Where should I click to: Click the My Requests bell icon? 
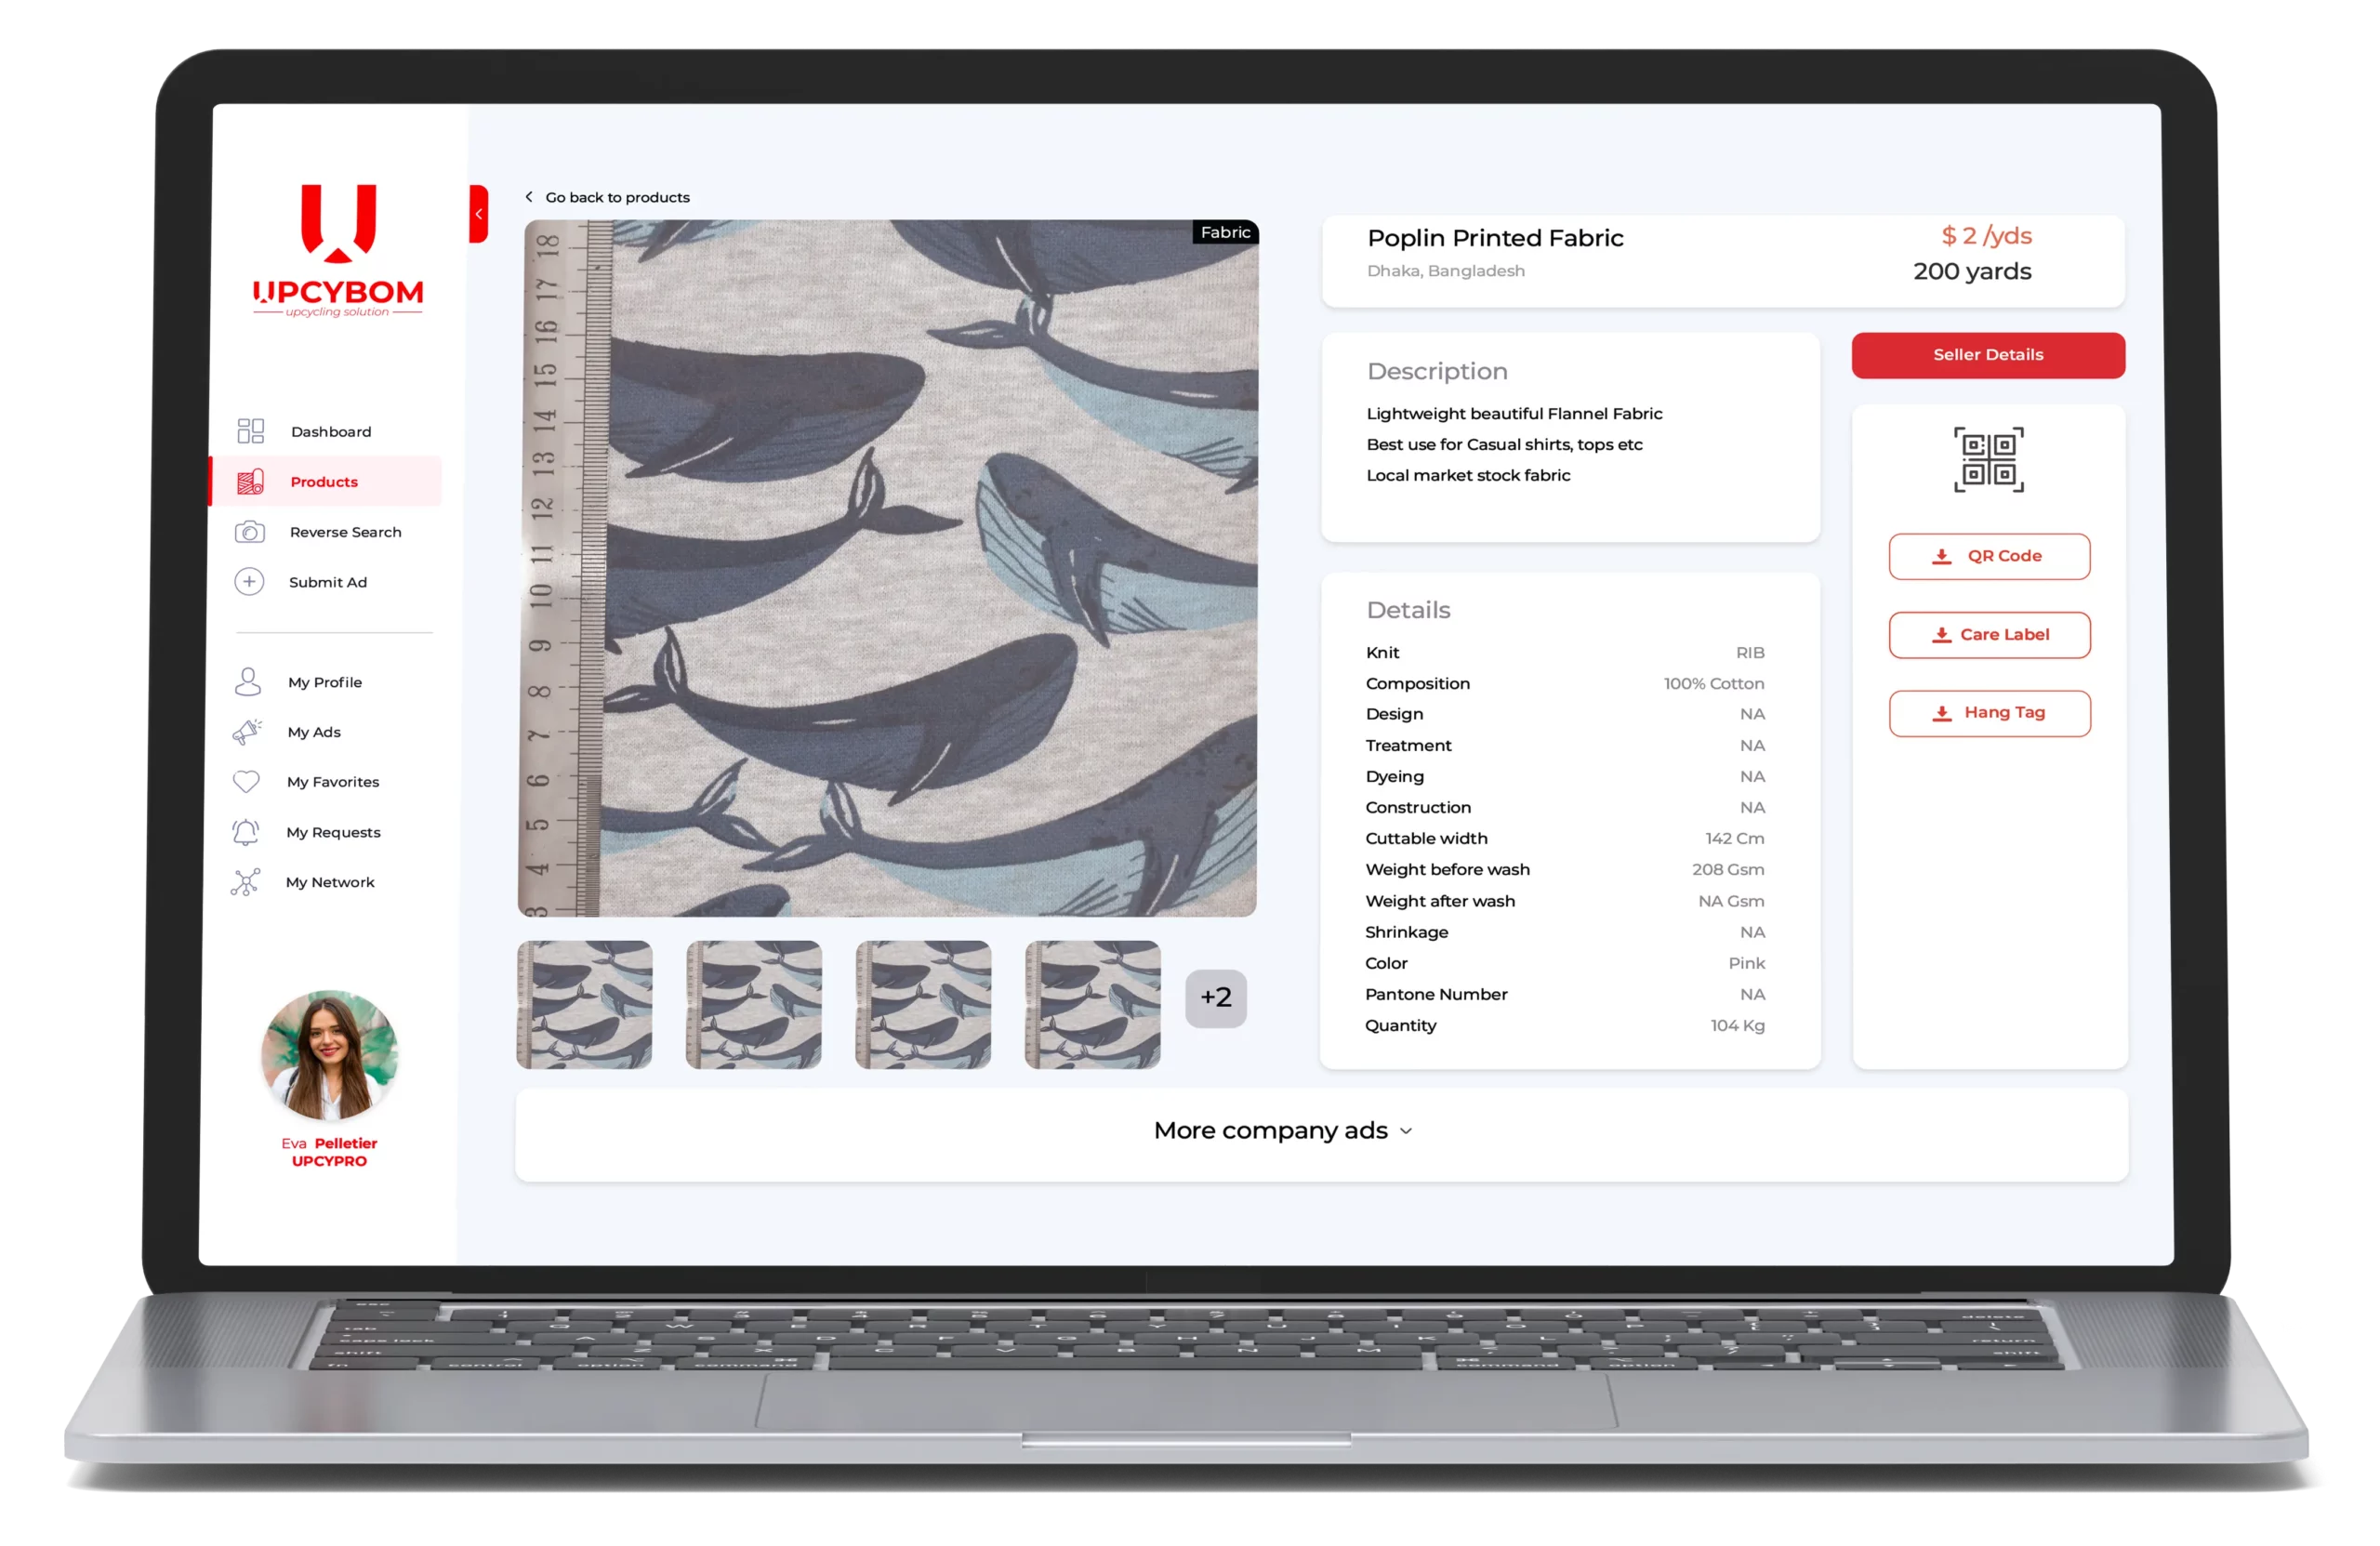[x=245, y=832]
